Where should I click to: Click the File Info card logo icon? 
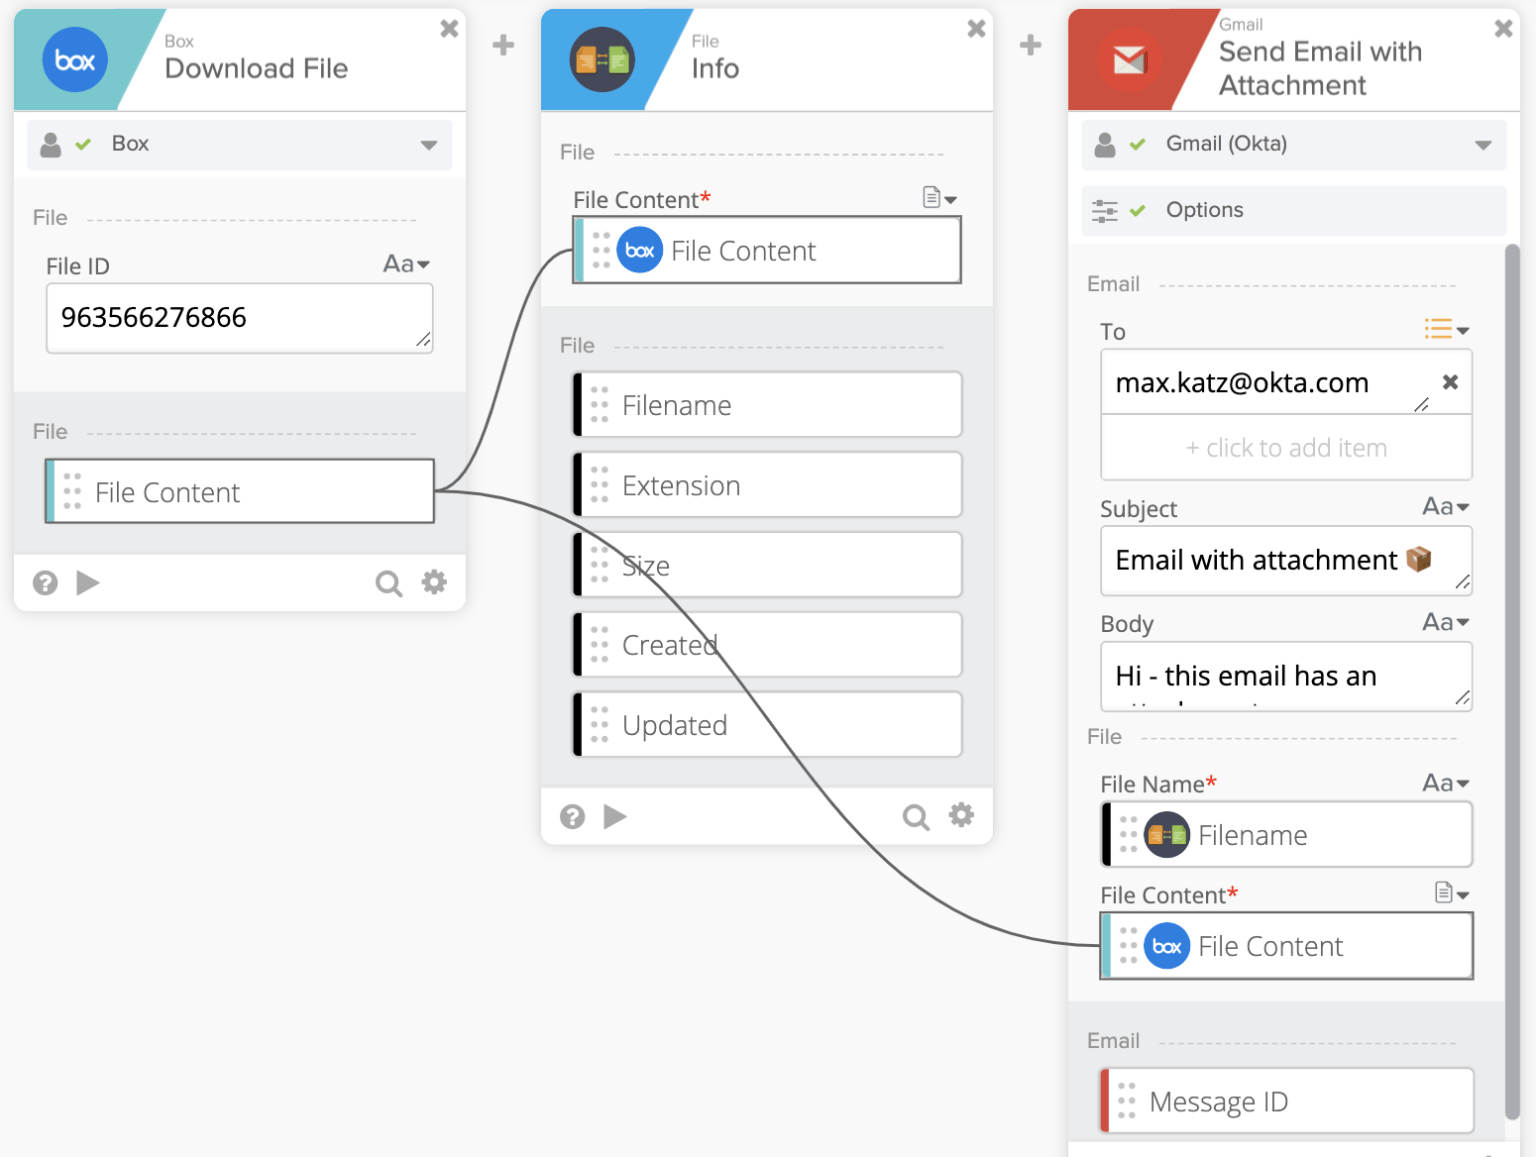click(602, 60)
